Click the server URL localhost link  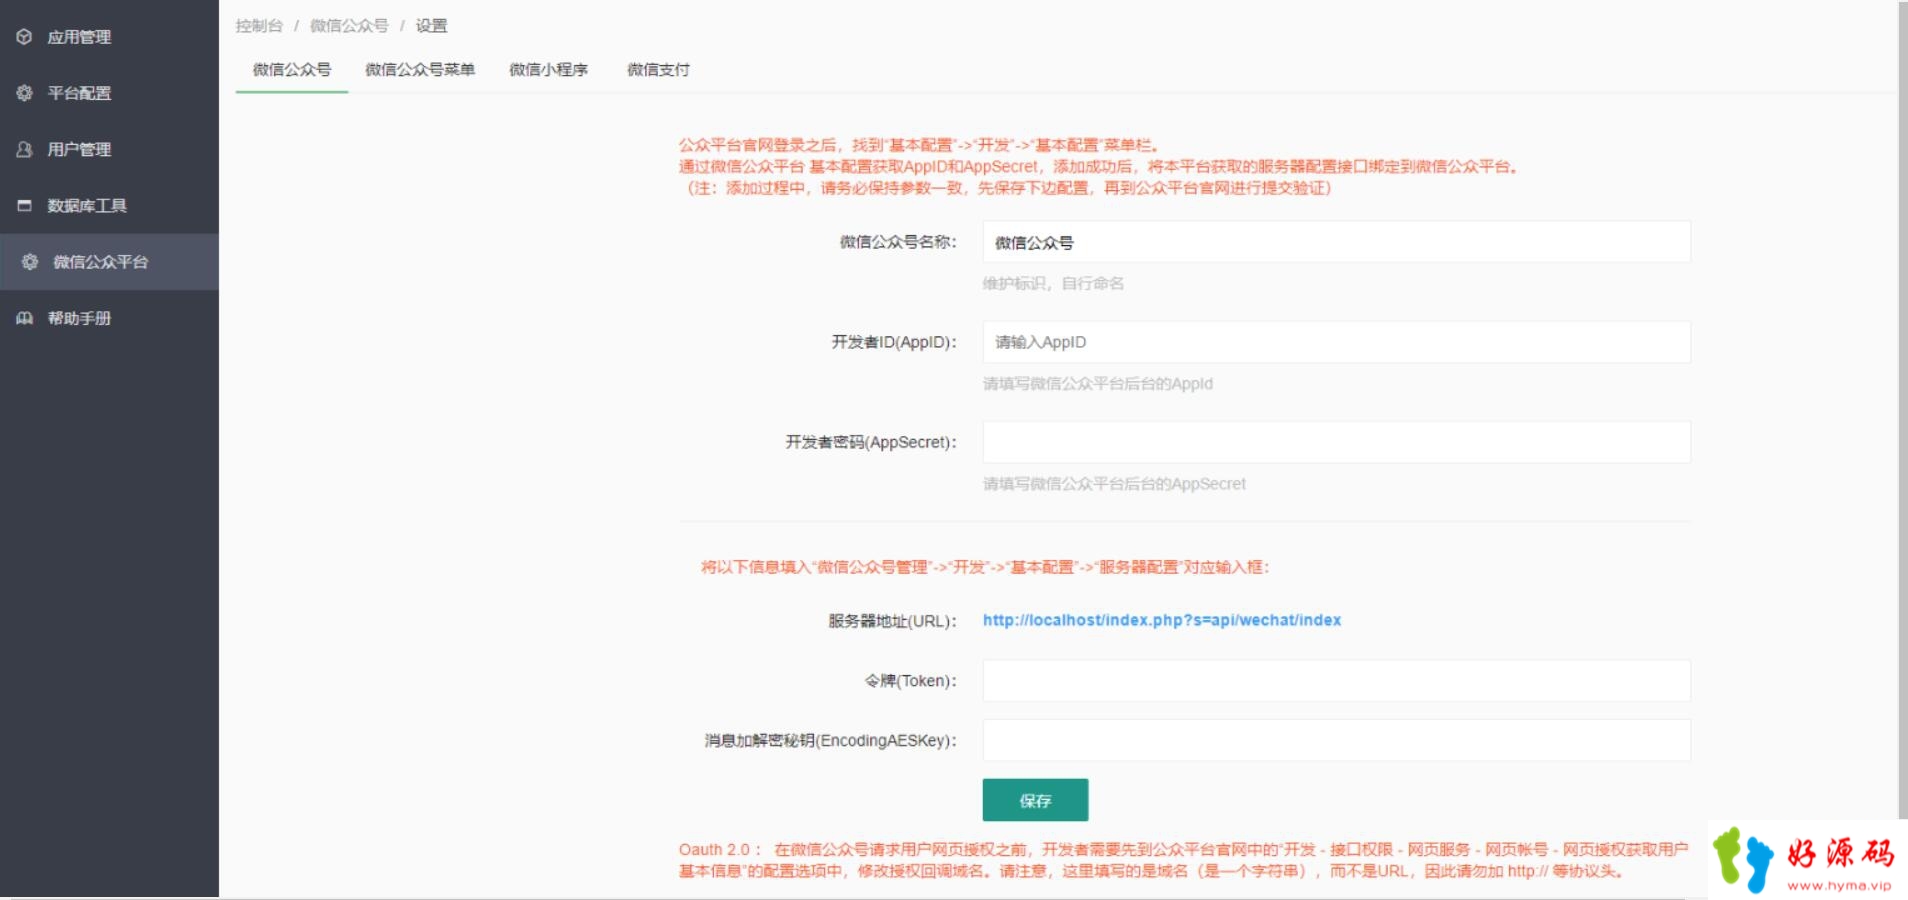1162,620
